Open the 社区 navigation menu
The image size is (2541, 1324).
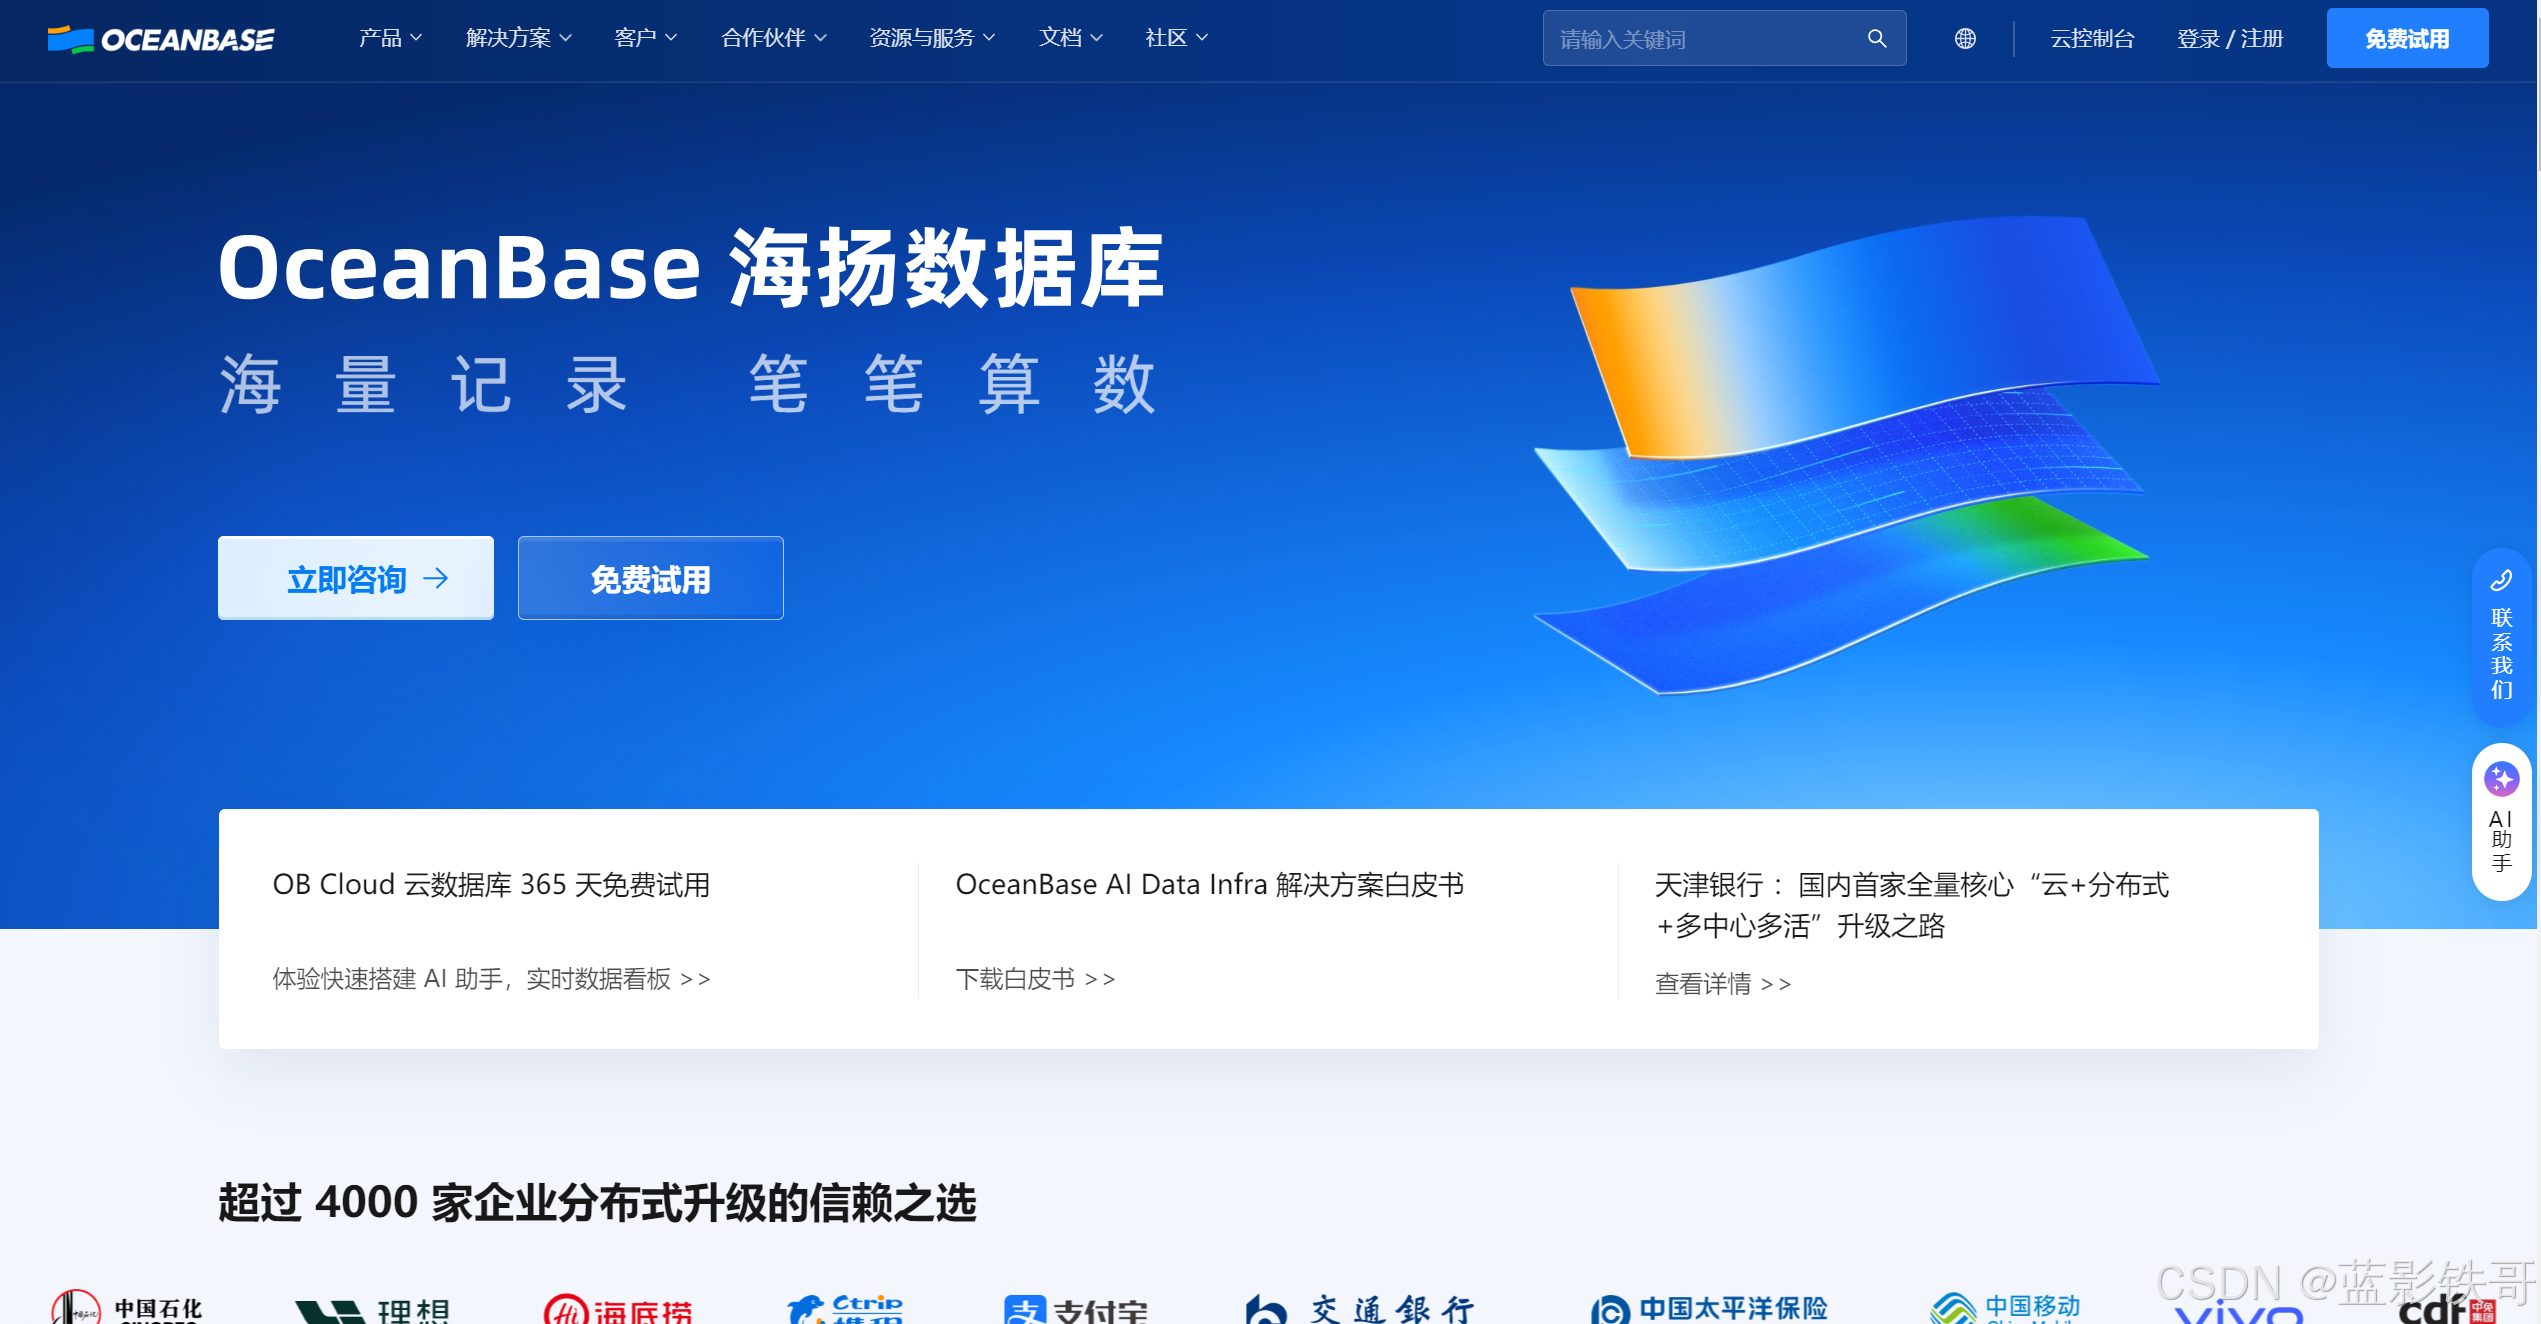(x=1176, y=38)
